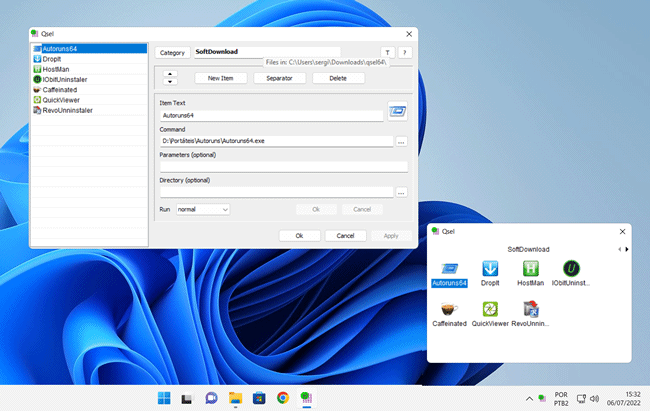Launch DropIt from Qsel launcher
The height and width of the screenshot is (411, 650).
point(490,274)
